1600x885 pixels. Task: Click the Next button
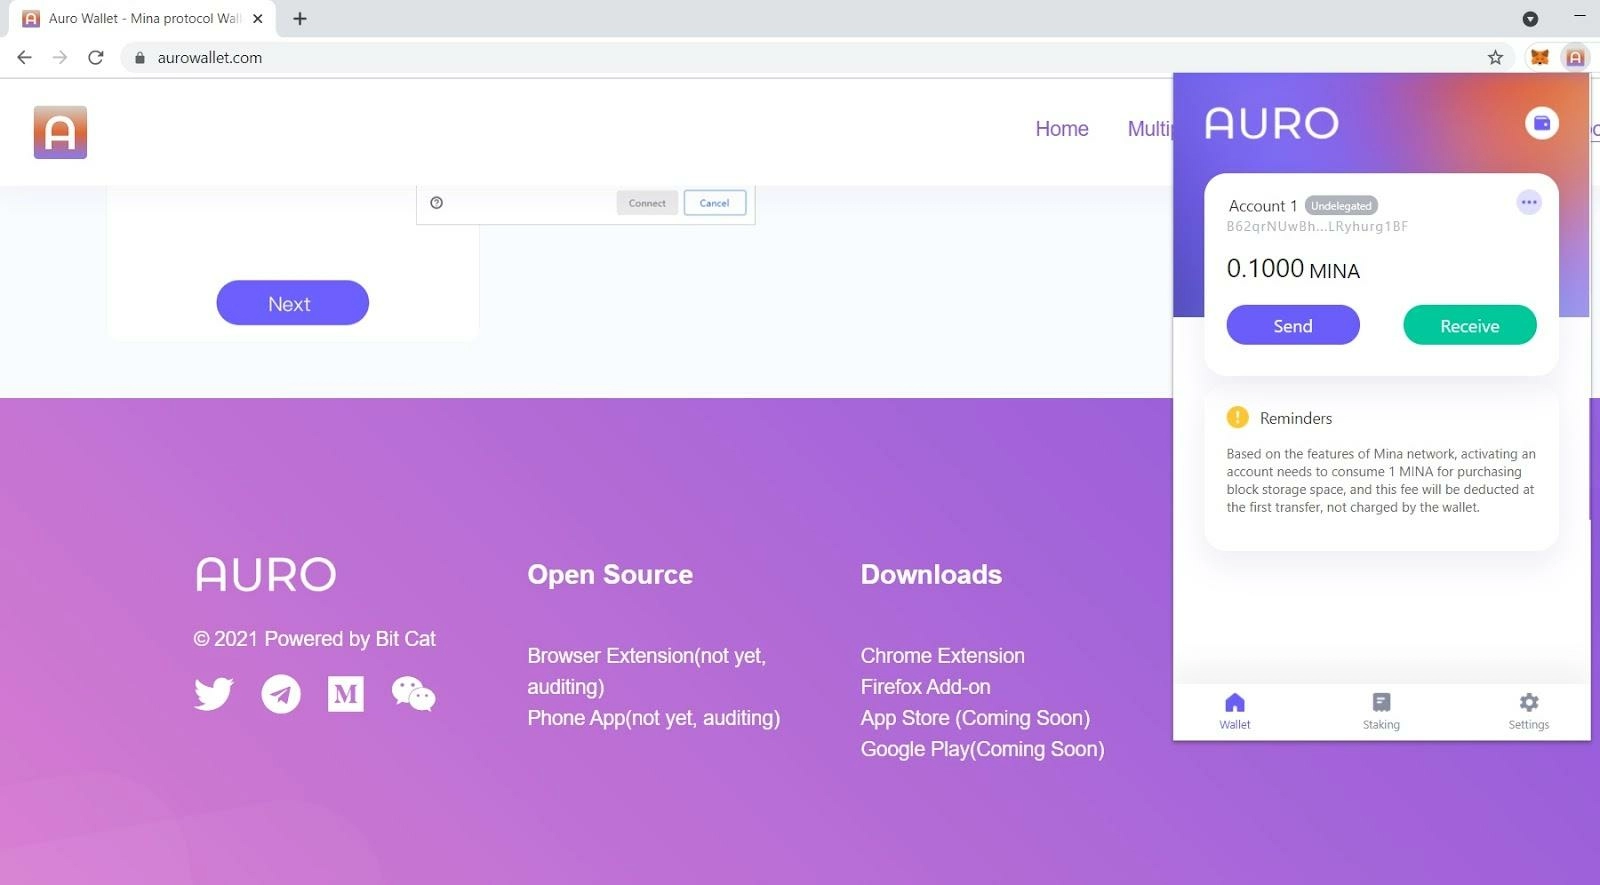[292, 303]
